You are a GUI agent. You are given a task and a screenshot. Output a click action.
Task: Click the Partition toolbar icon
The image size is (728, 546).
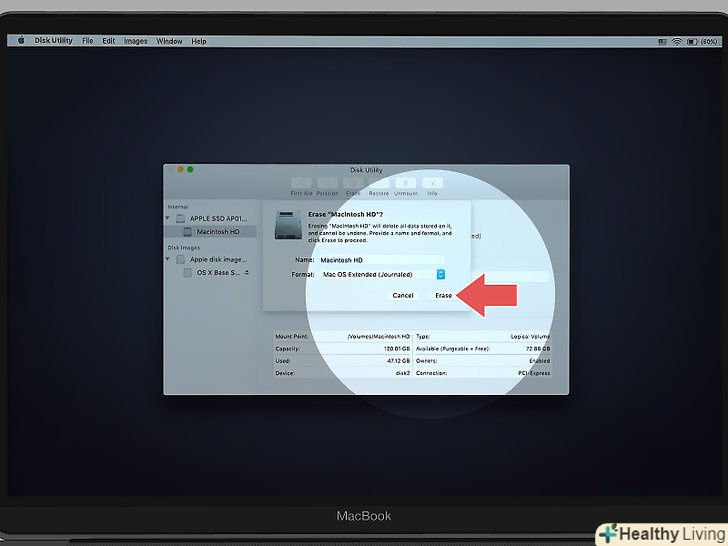(x=327, y=182)
